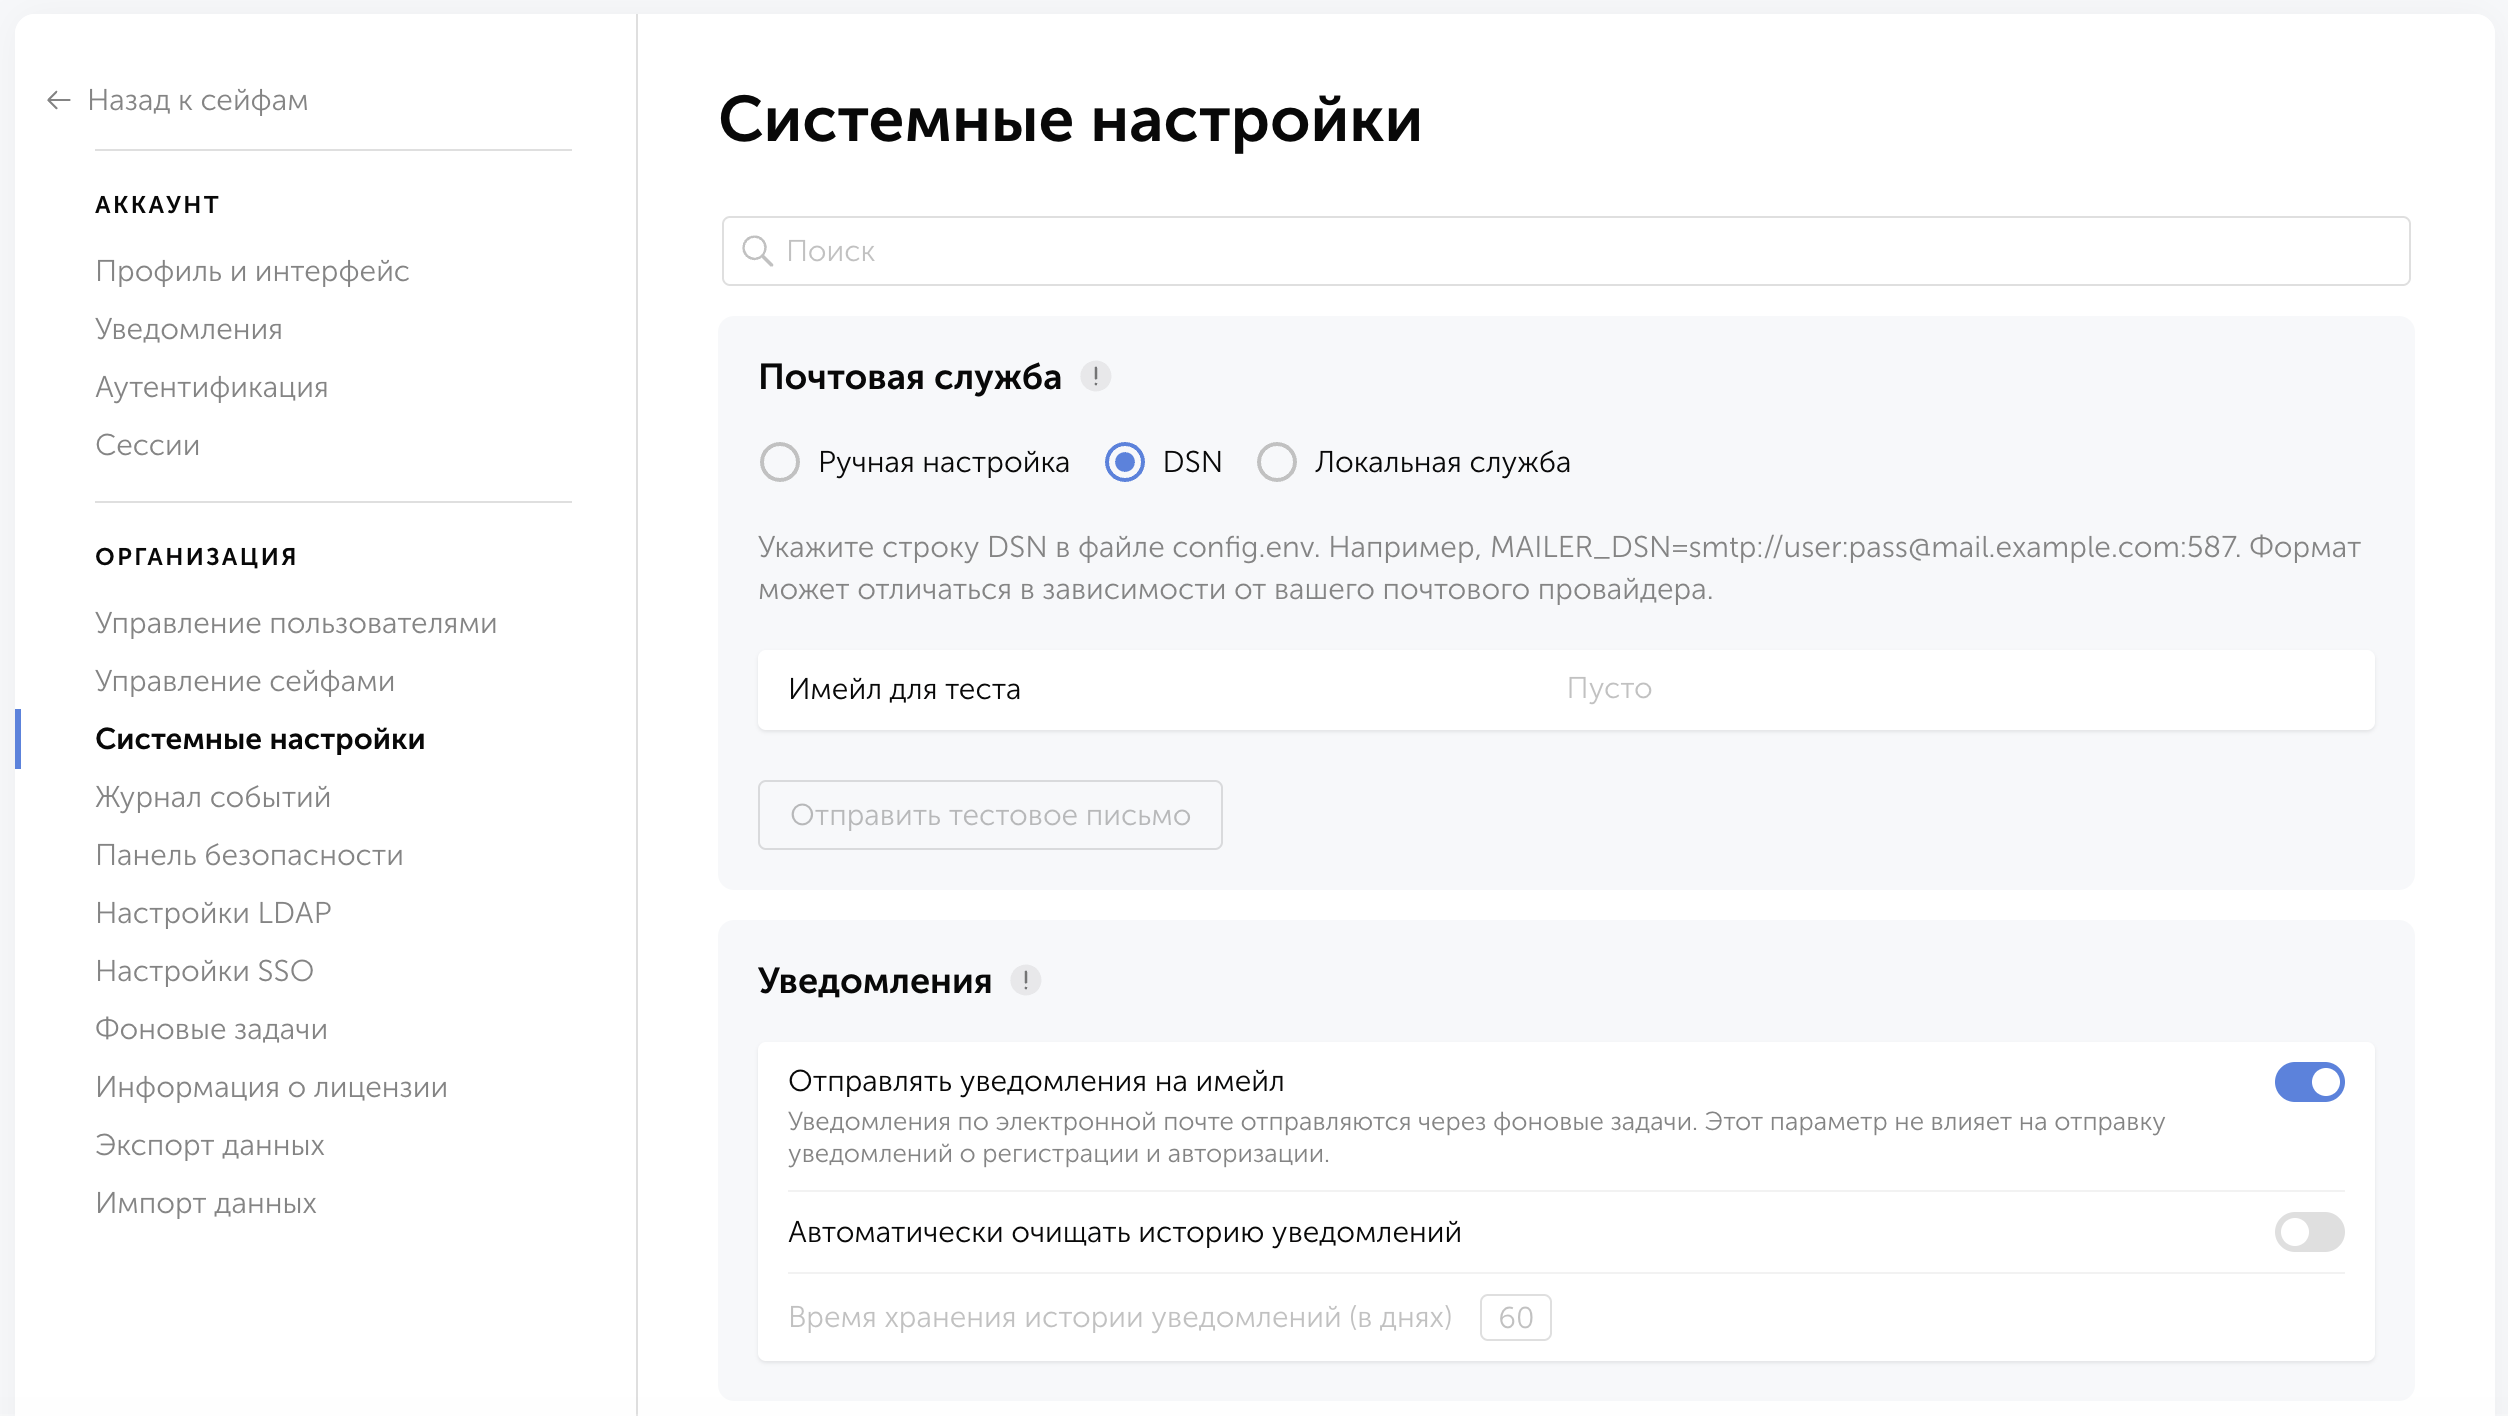This screenshot has width=2508, height=1416.
Task: Click Отправить тестовое письмо button
Action: coord(990,815)
